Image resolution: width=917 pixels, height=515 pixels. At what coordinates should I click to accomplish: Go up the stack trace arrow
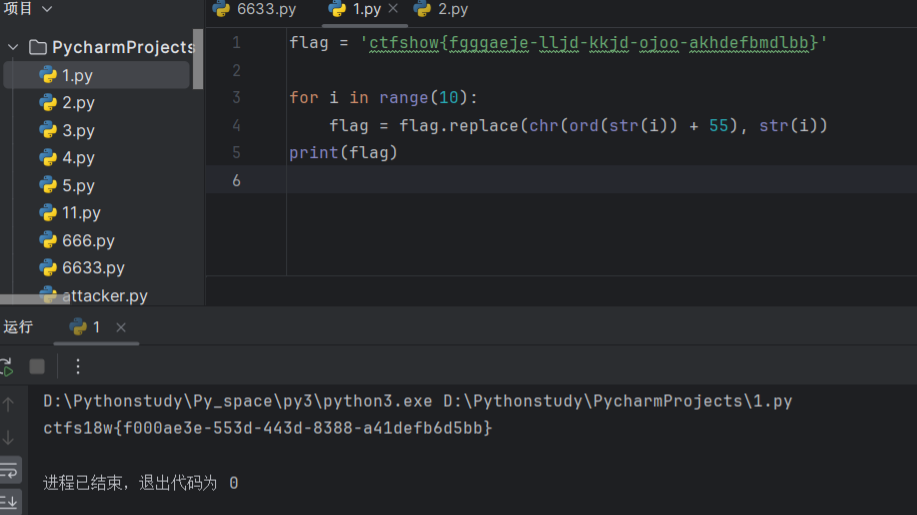[8, 404]
